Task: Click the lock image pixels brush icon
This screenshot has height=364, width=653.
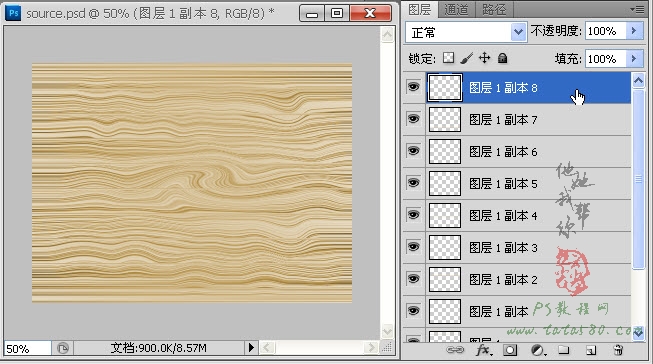Action: 466,58
